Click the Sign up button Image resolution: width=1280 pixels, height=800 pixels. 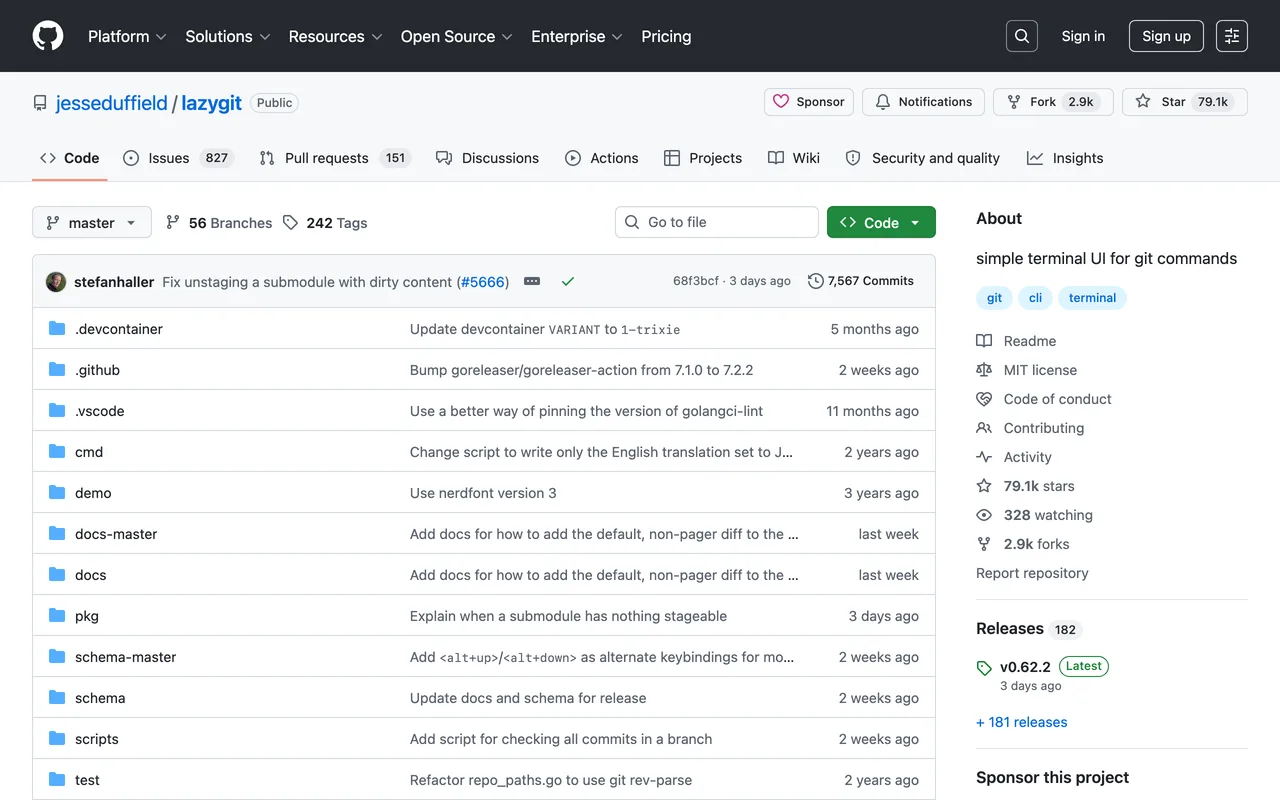coord(1166,36)
